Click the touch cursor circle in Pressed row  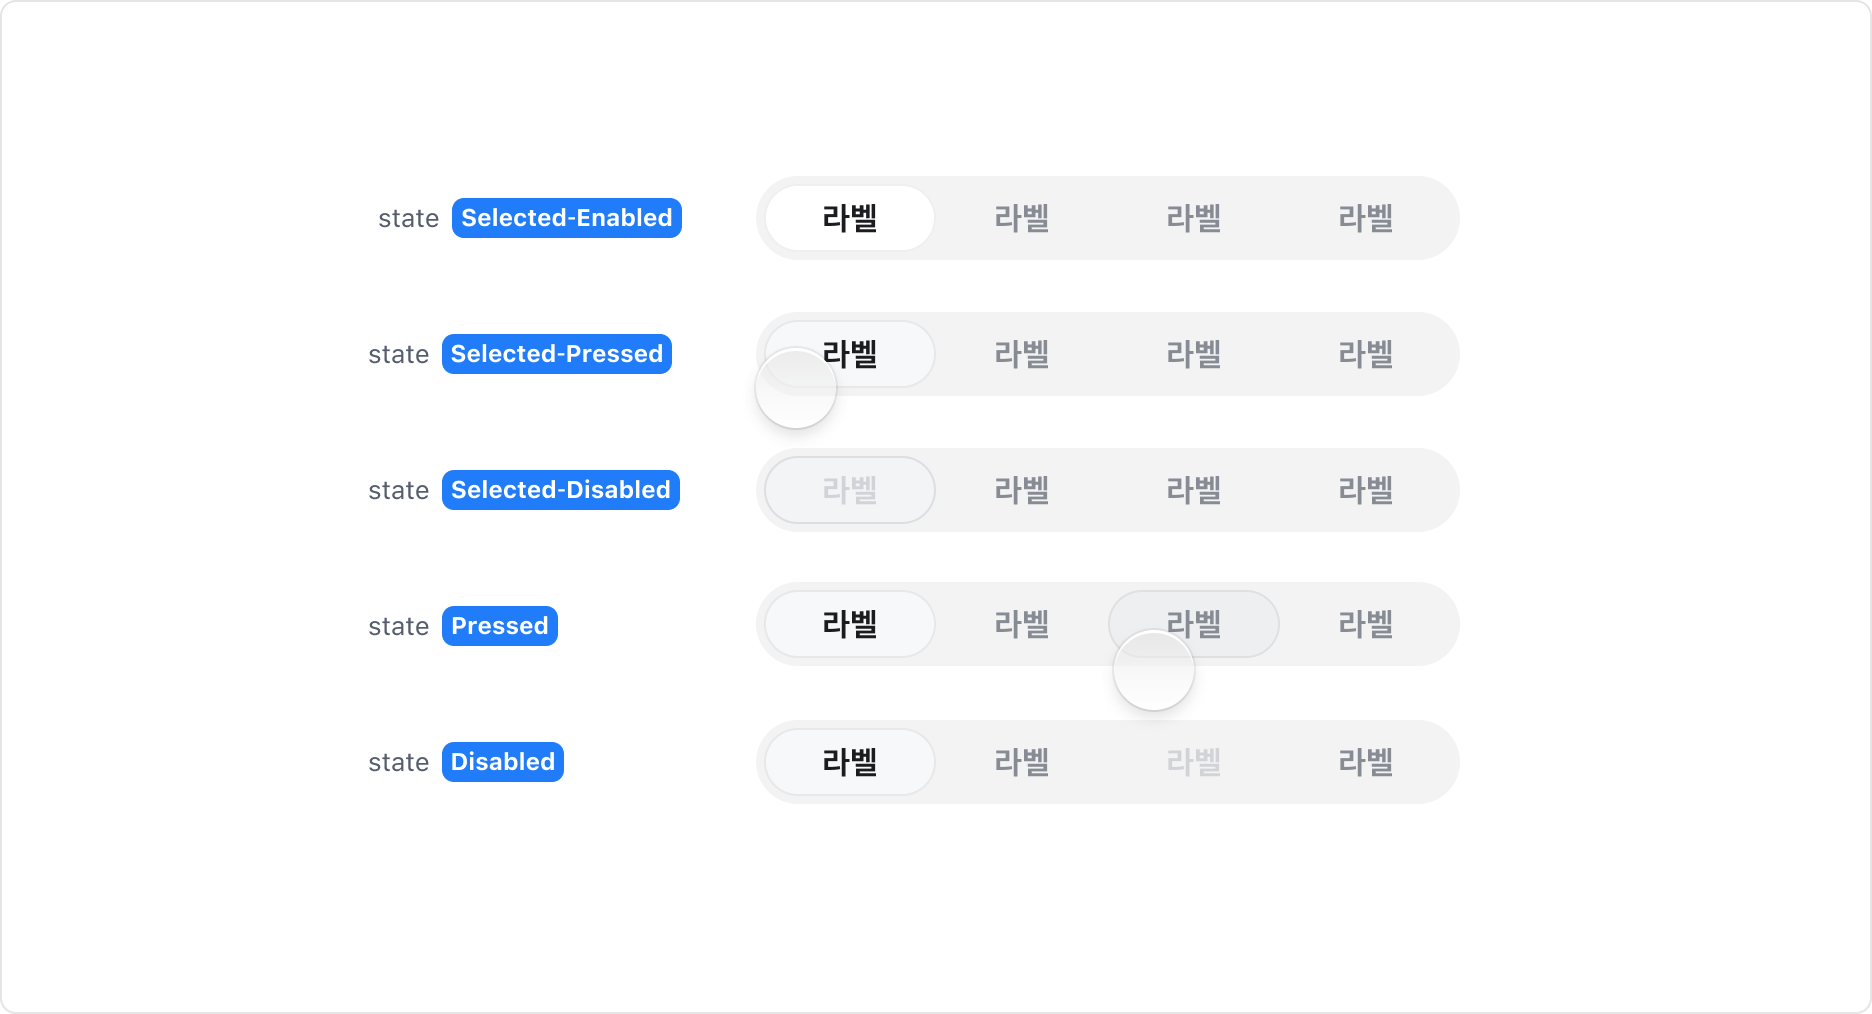coord(1154,670)
